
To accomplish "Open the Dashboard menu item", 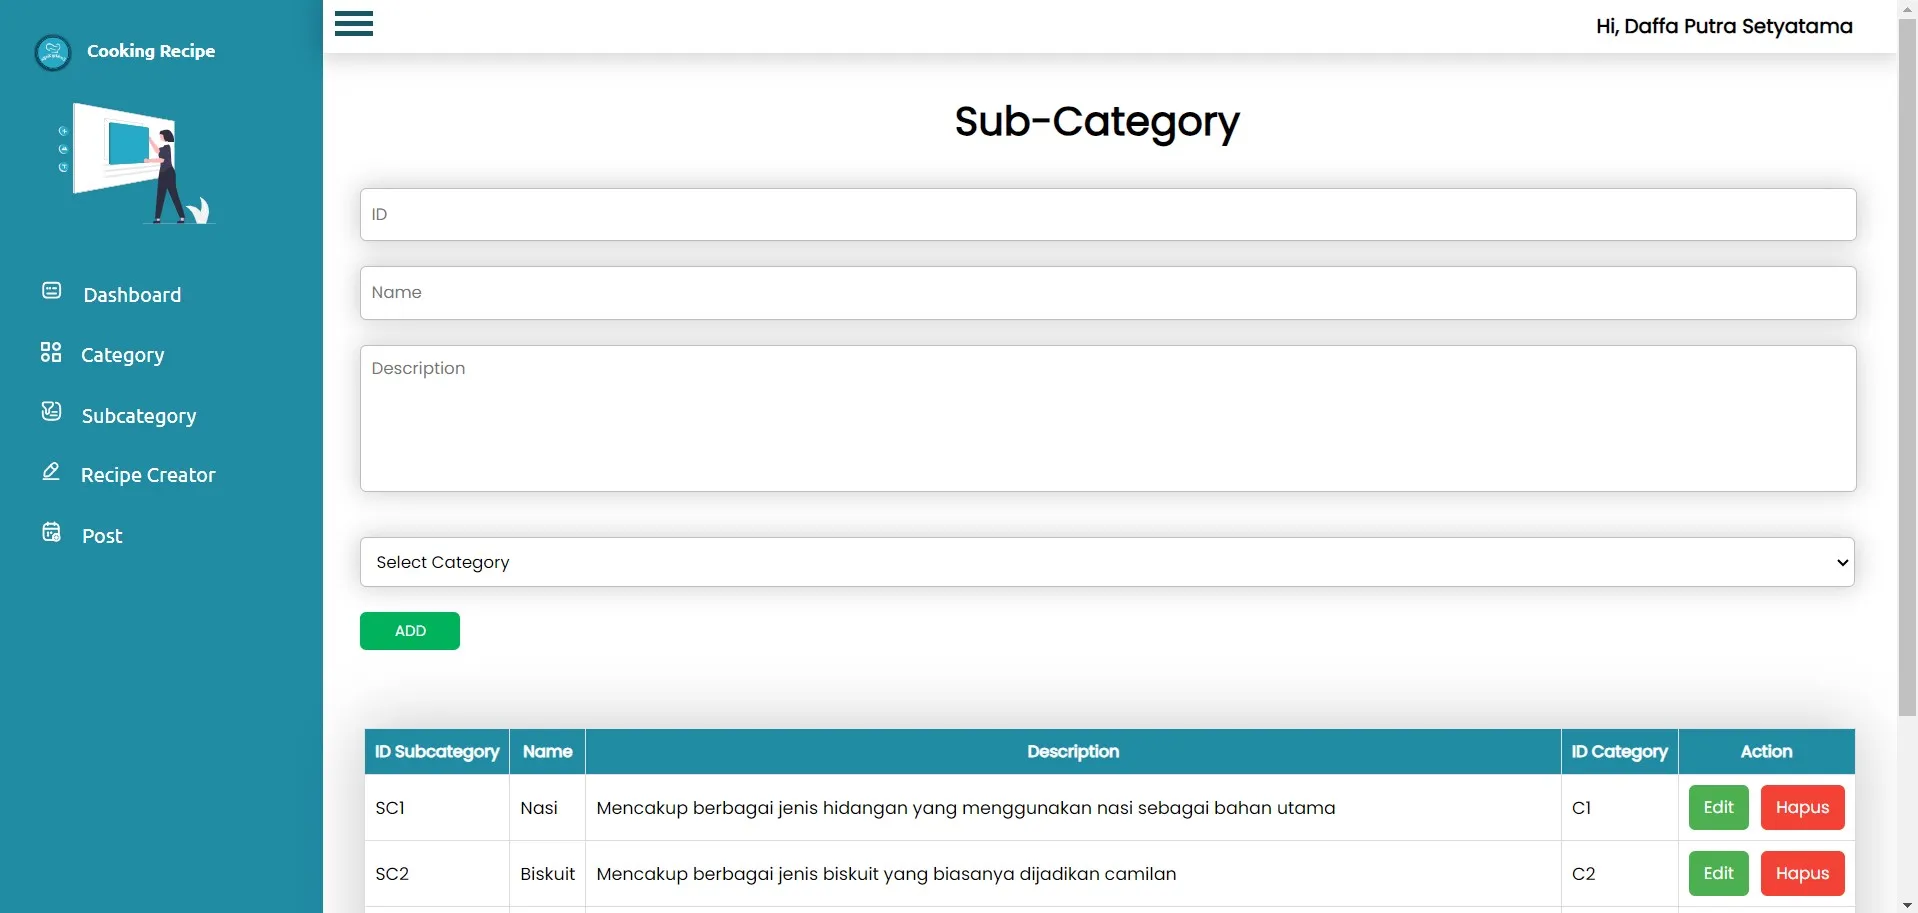I will (132, 295).
